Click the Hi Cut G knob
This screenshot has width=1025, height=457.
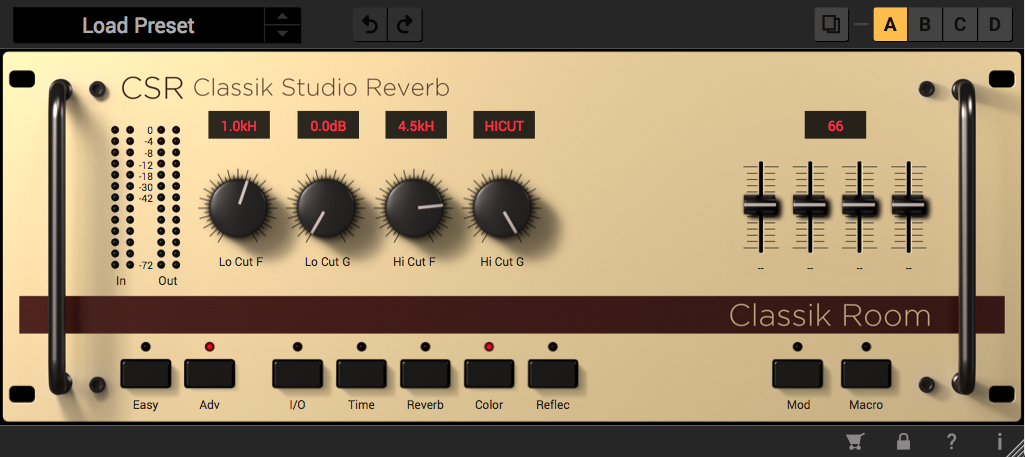502,209
